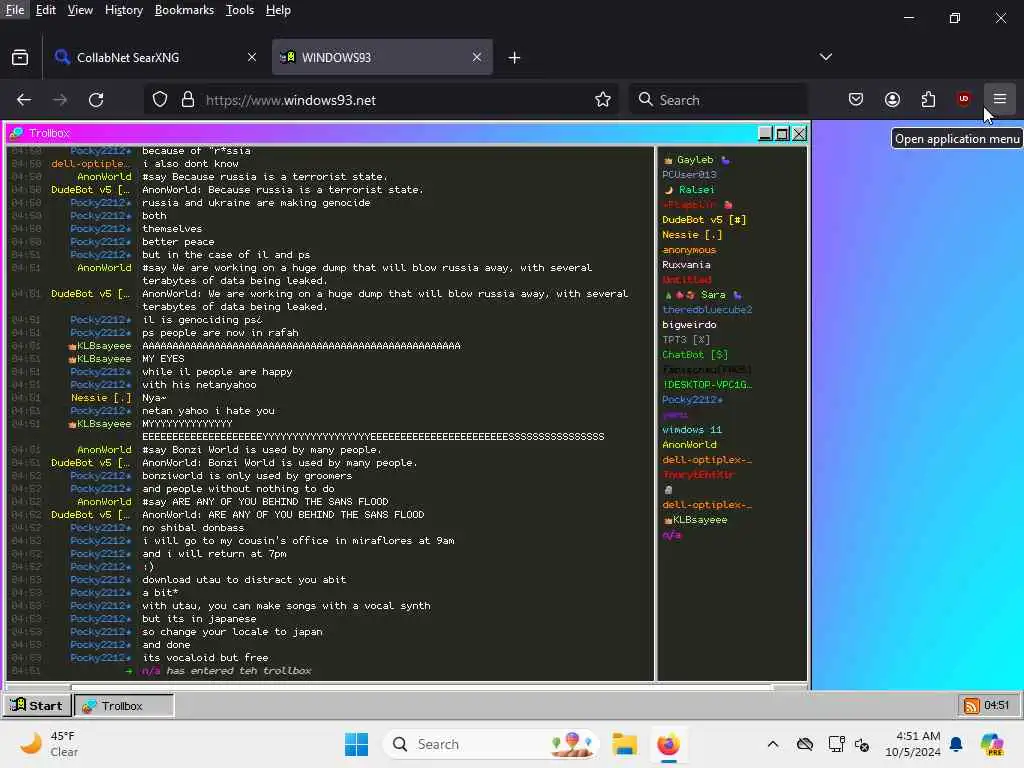The width and height of the screenshot is (1024, 768).
Task: Open the extensions puzzle icon
Action: 928,99
